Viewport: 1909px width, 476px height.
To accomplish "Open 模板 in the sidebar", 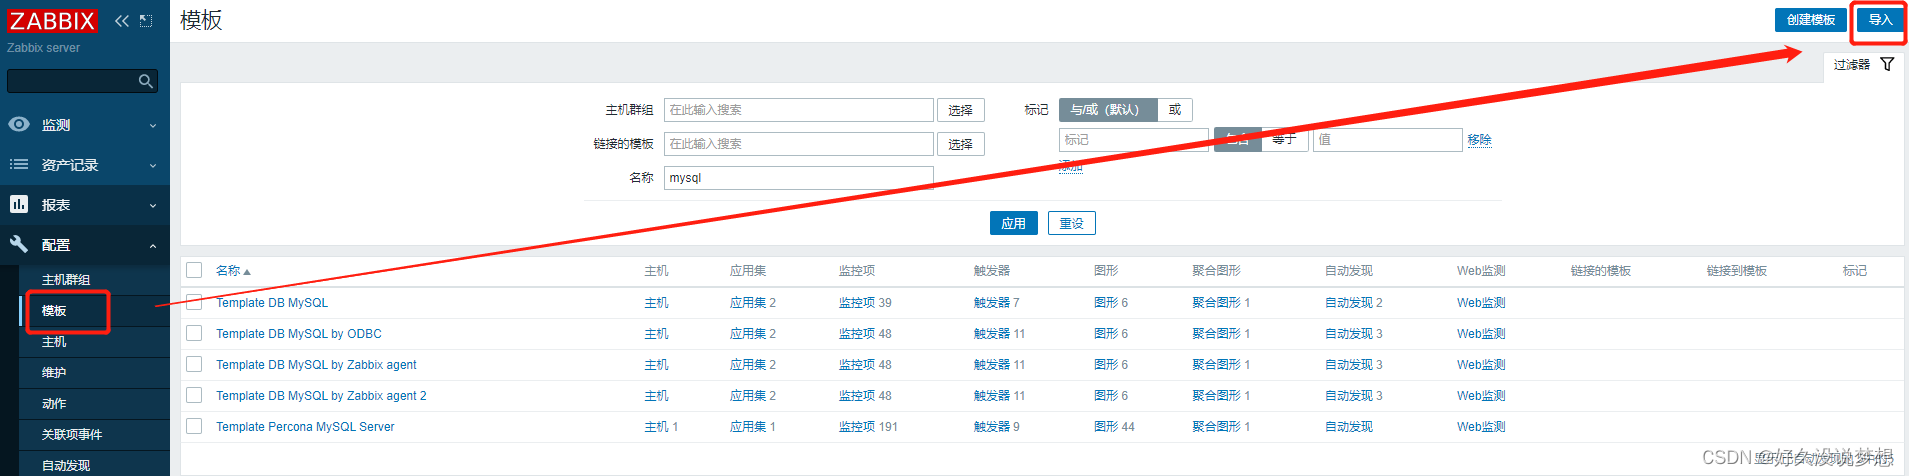I will (54, 311).
